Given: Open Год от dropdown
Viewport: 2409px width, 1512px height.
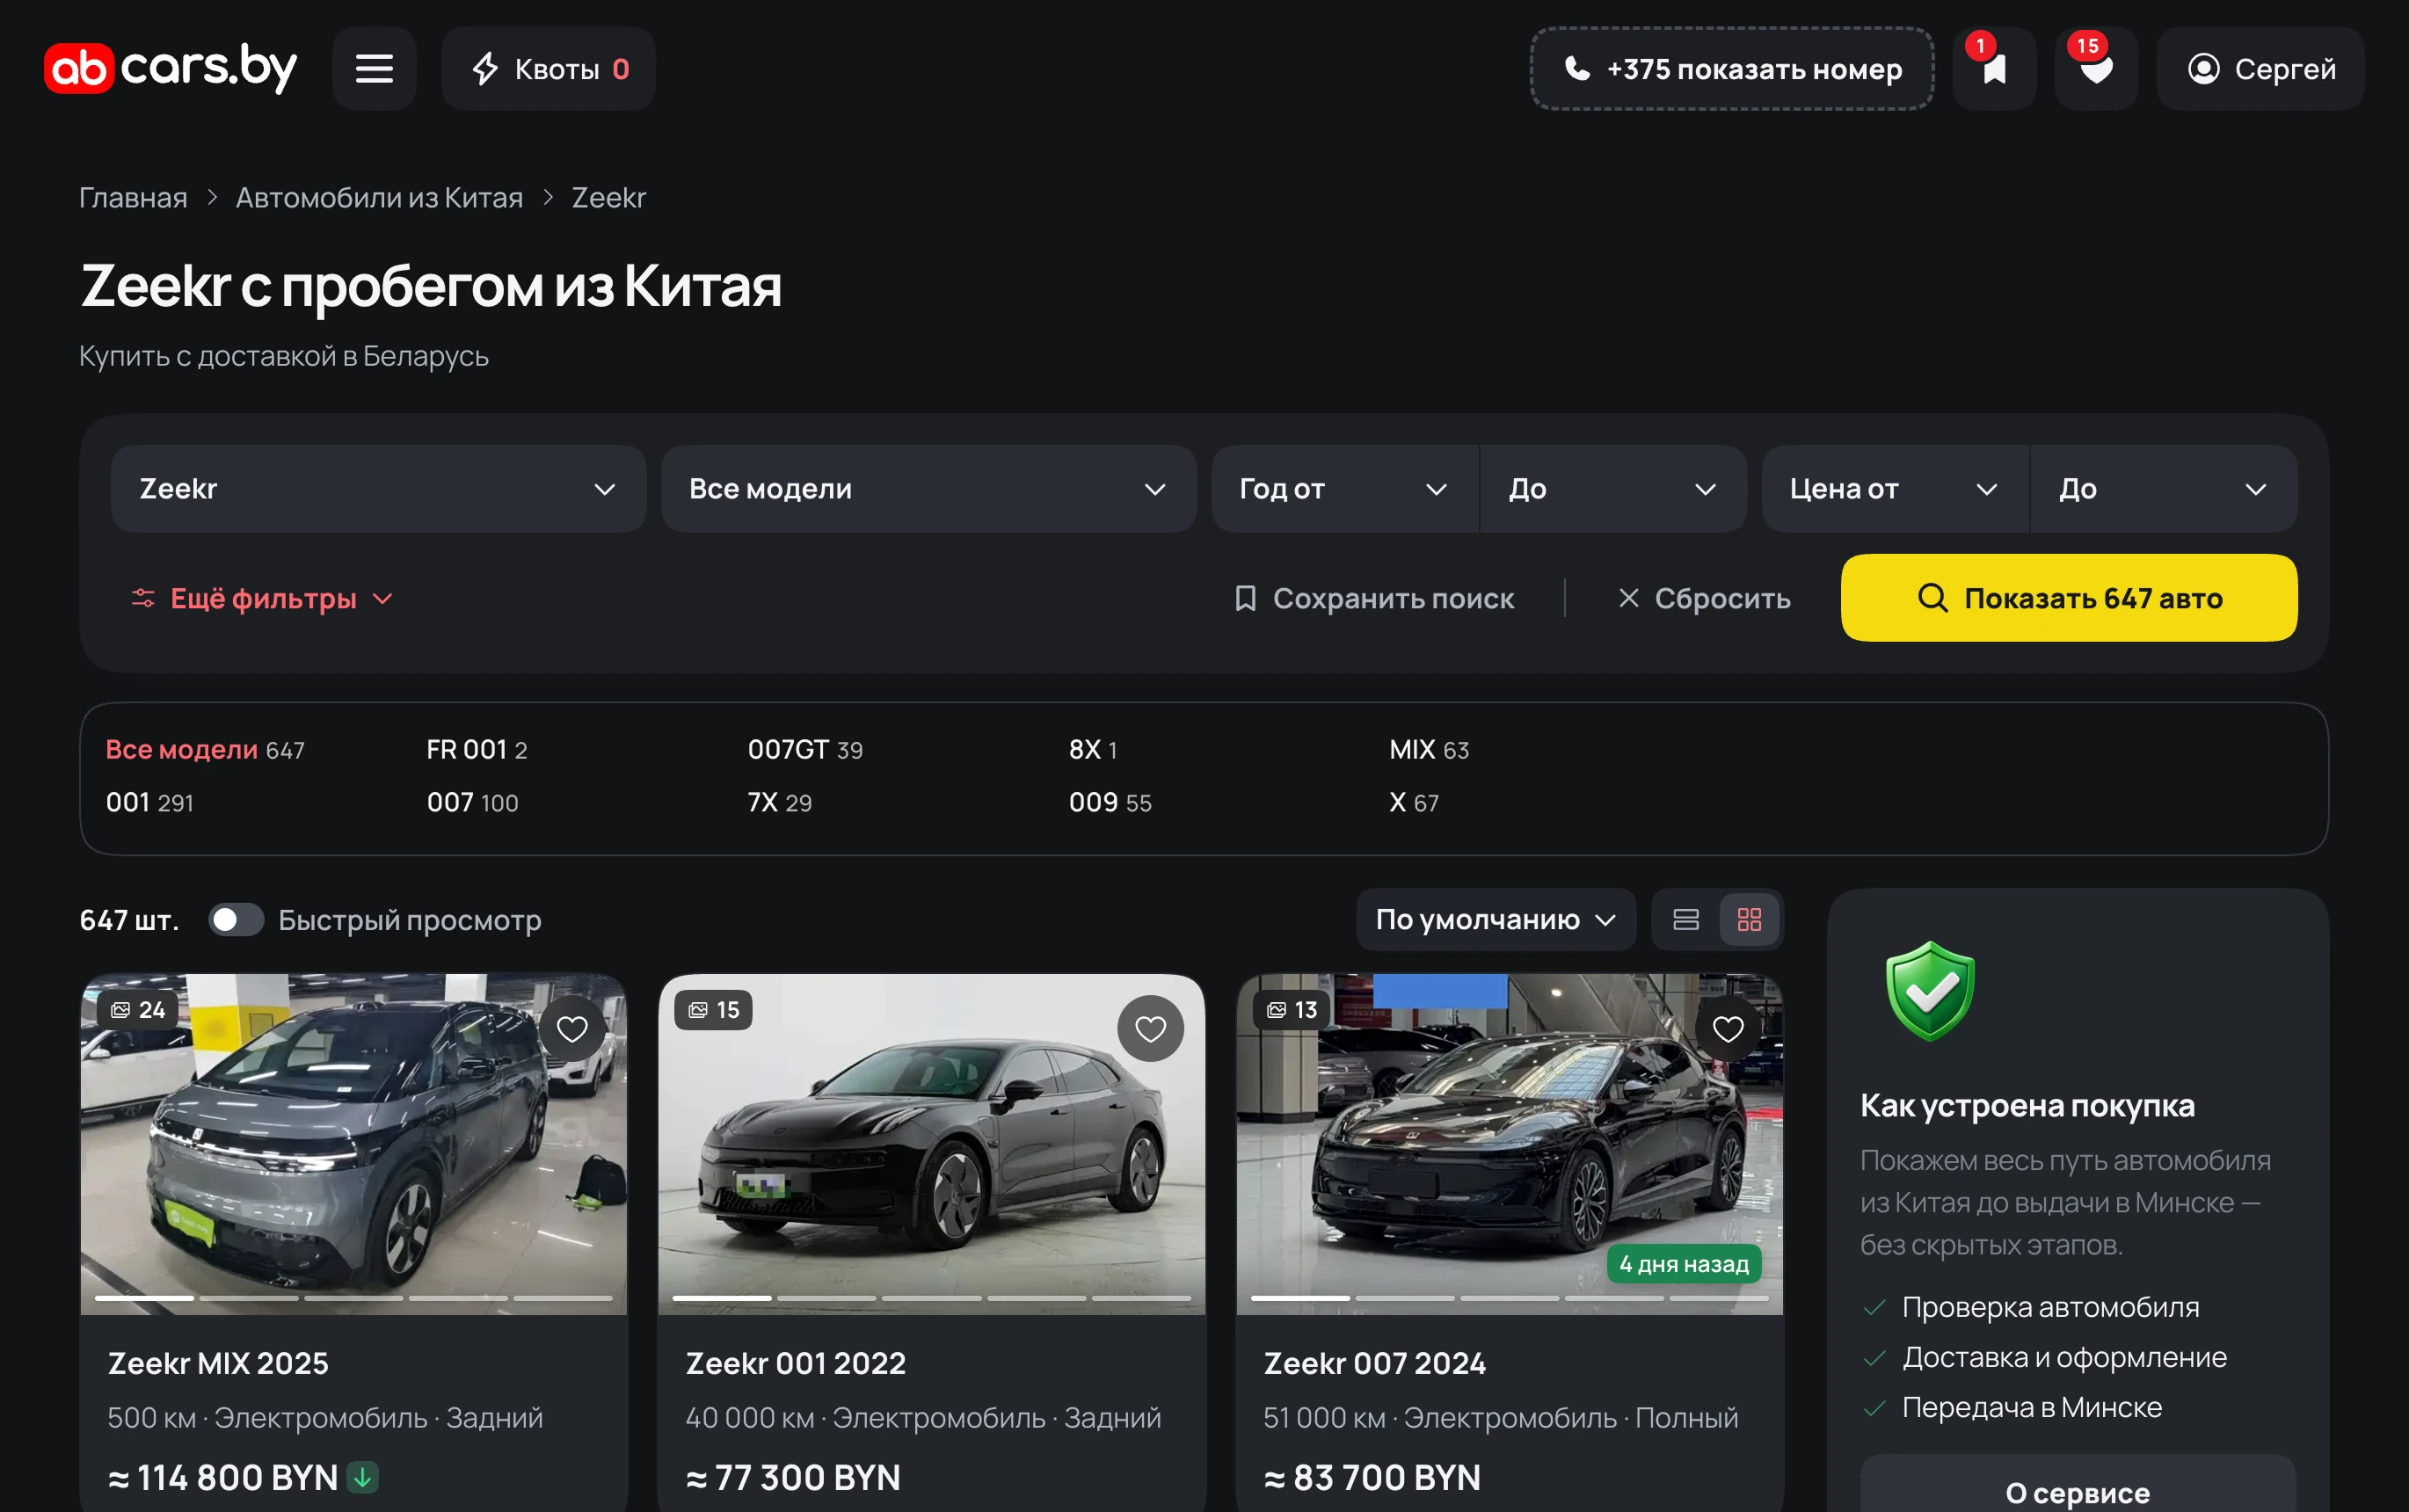Looking at the screenshot, I should (x=1345, y=489).
